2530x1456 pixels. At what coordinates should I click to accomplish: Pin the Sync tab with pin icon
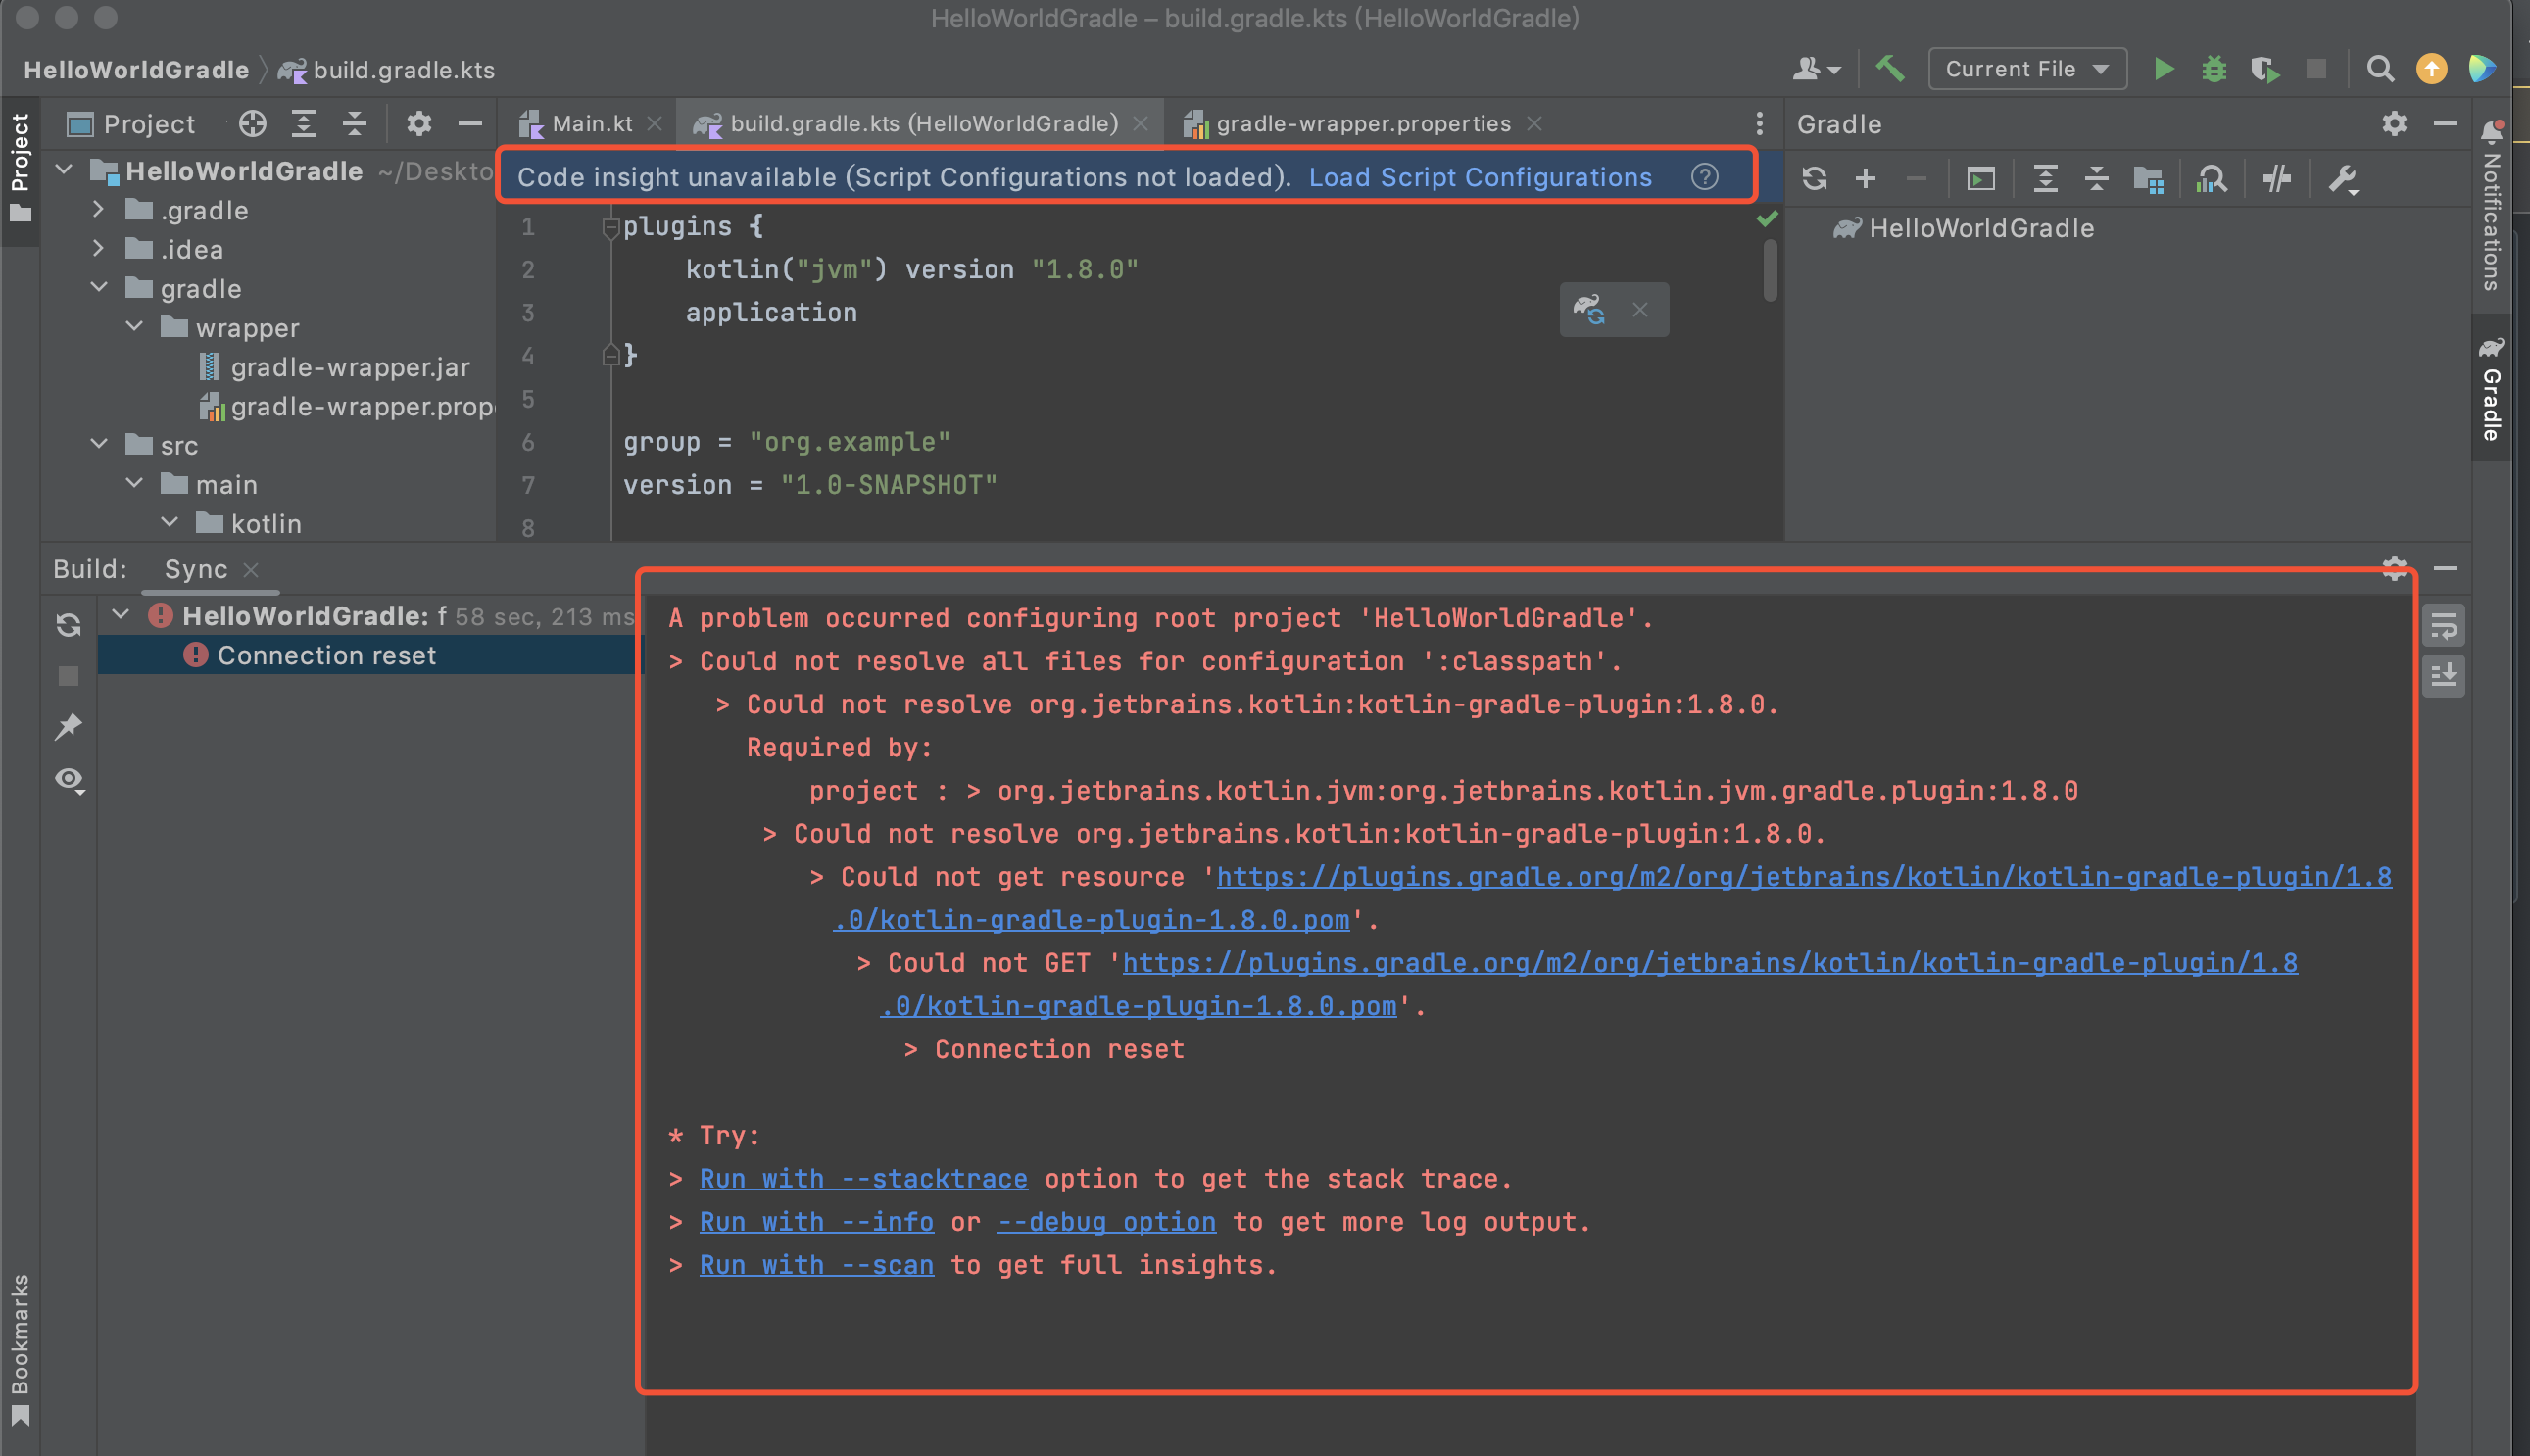(68, 727)
